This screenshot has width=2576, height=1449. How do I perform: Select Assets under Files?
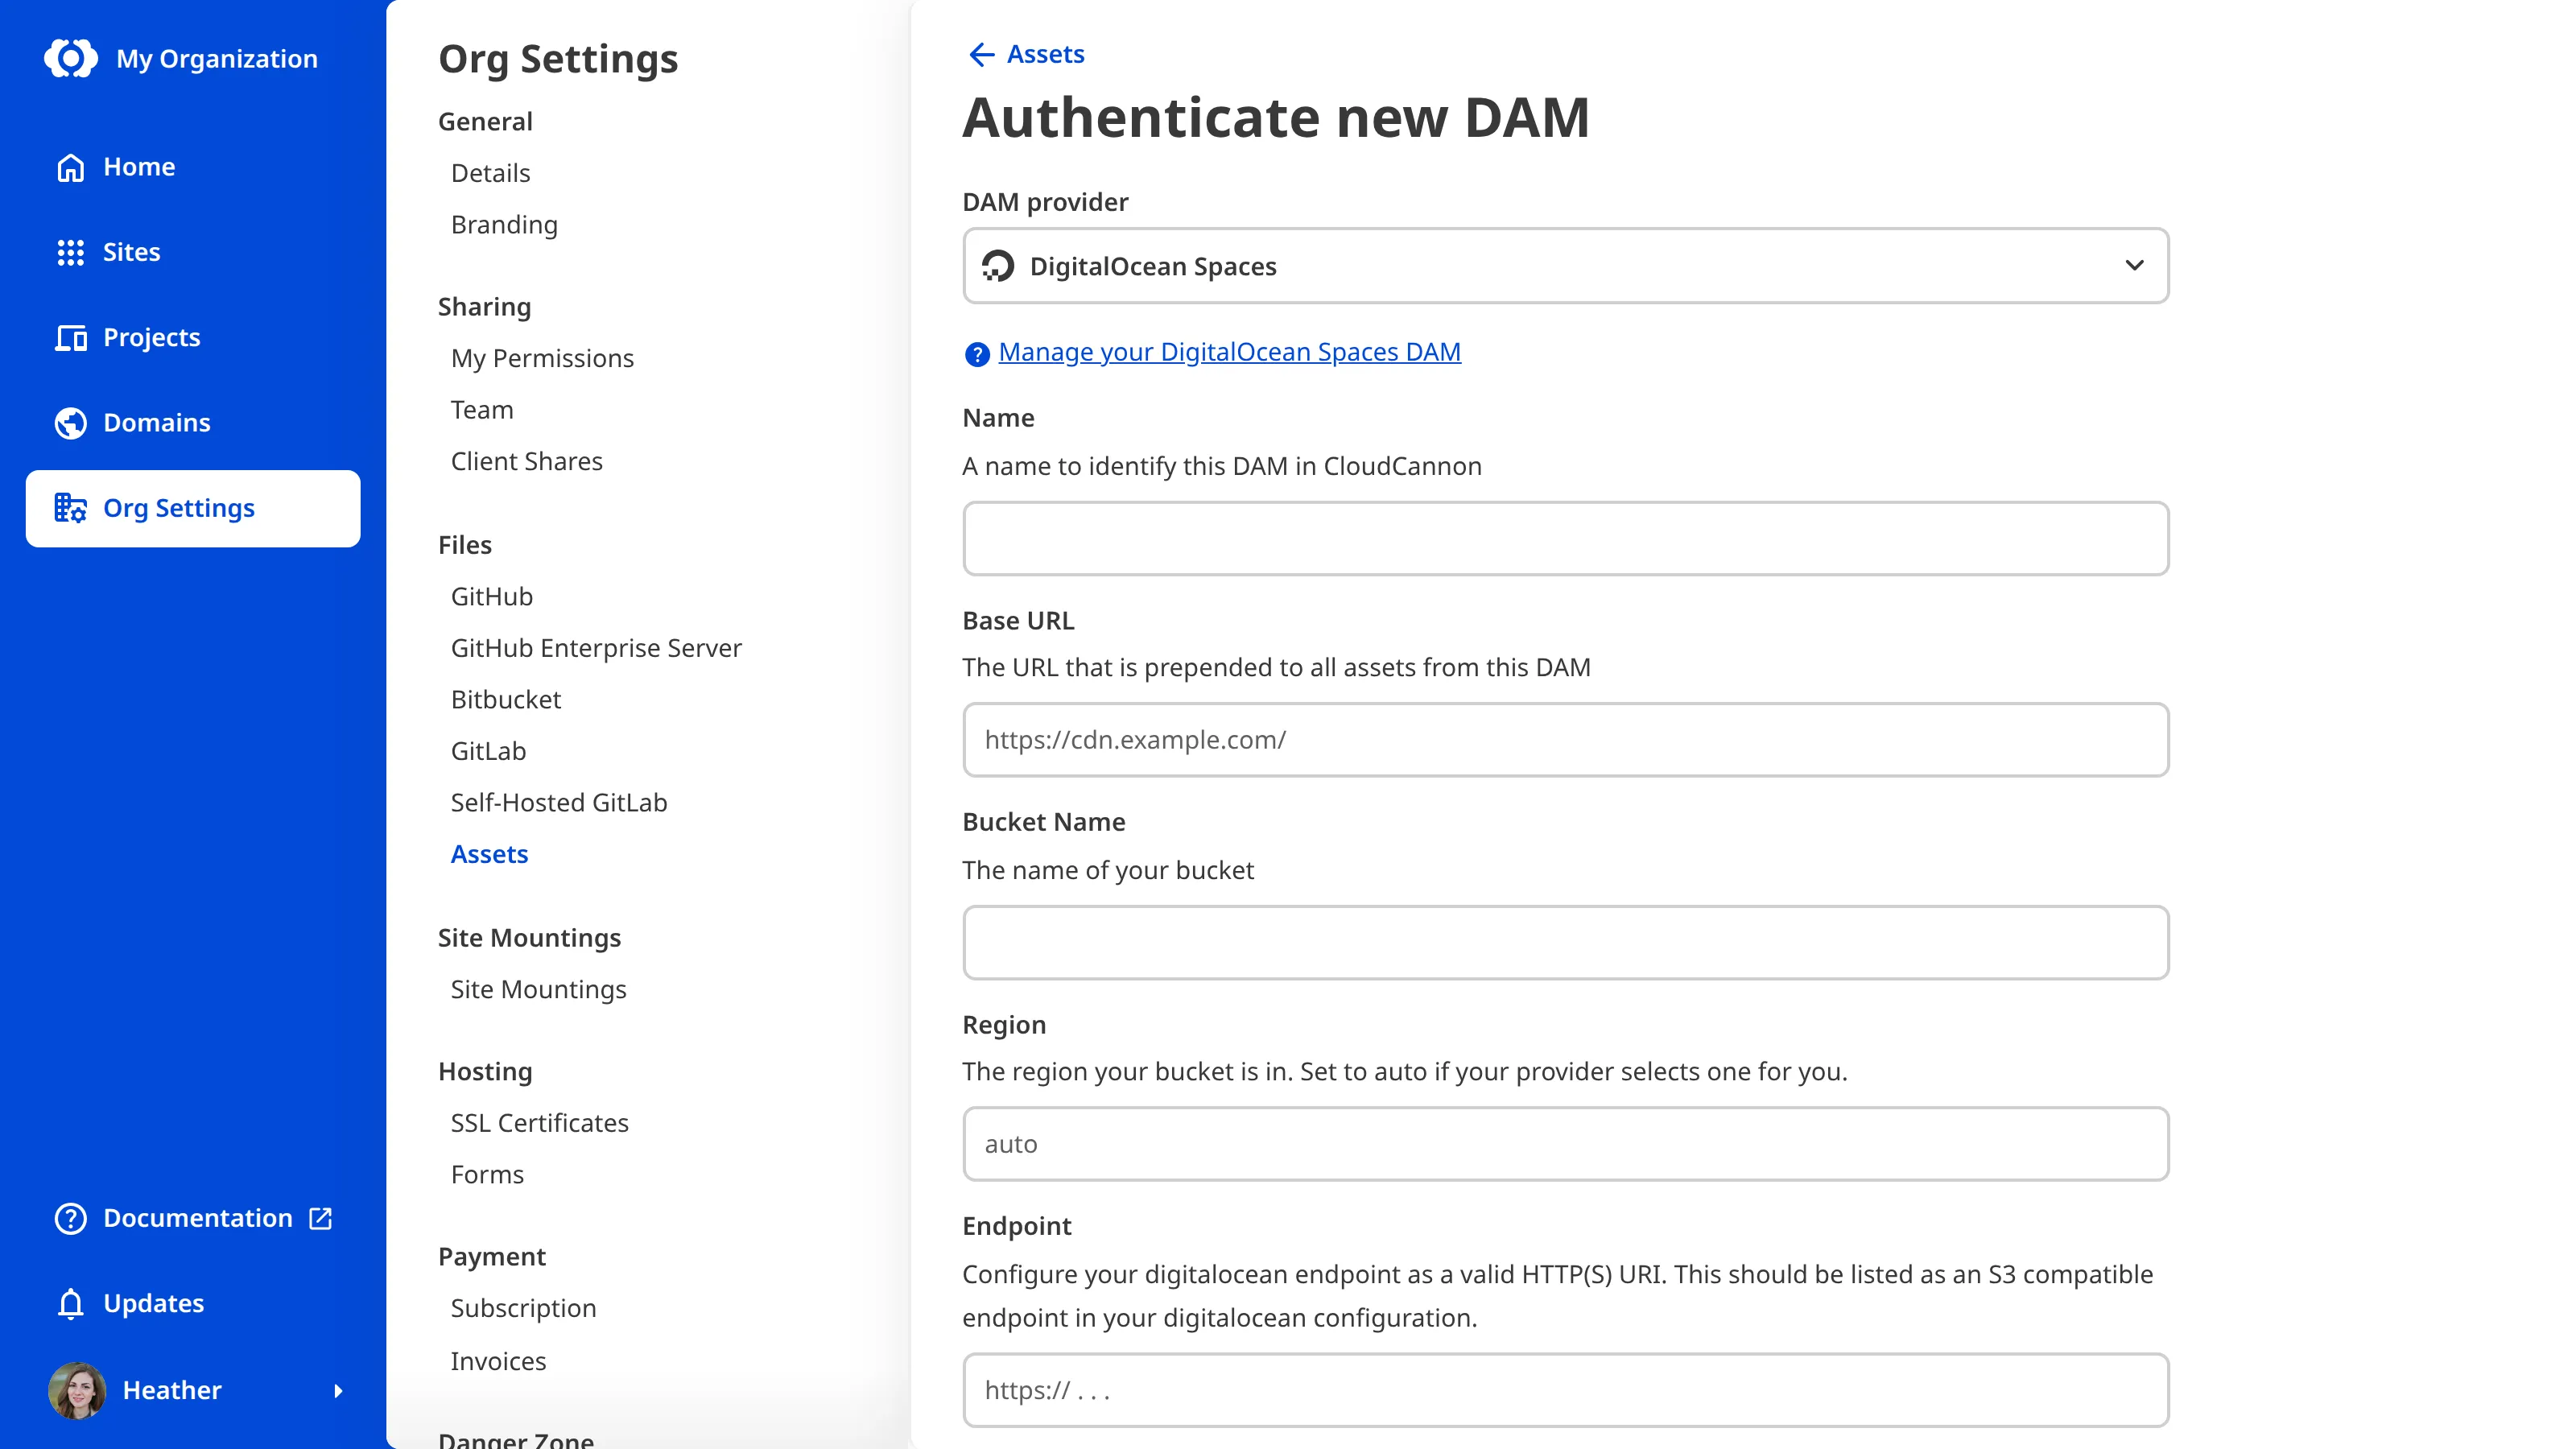(489, 854)
